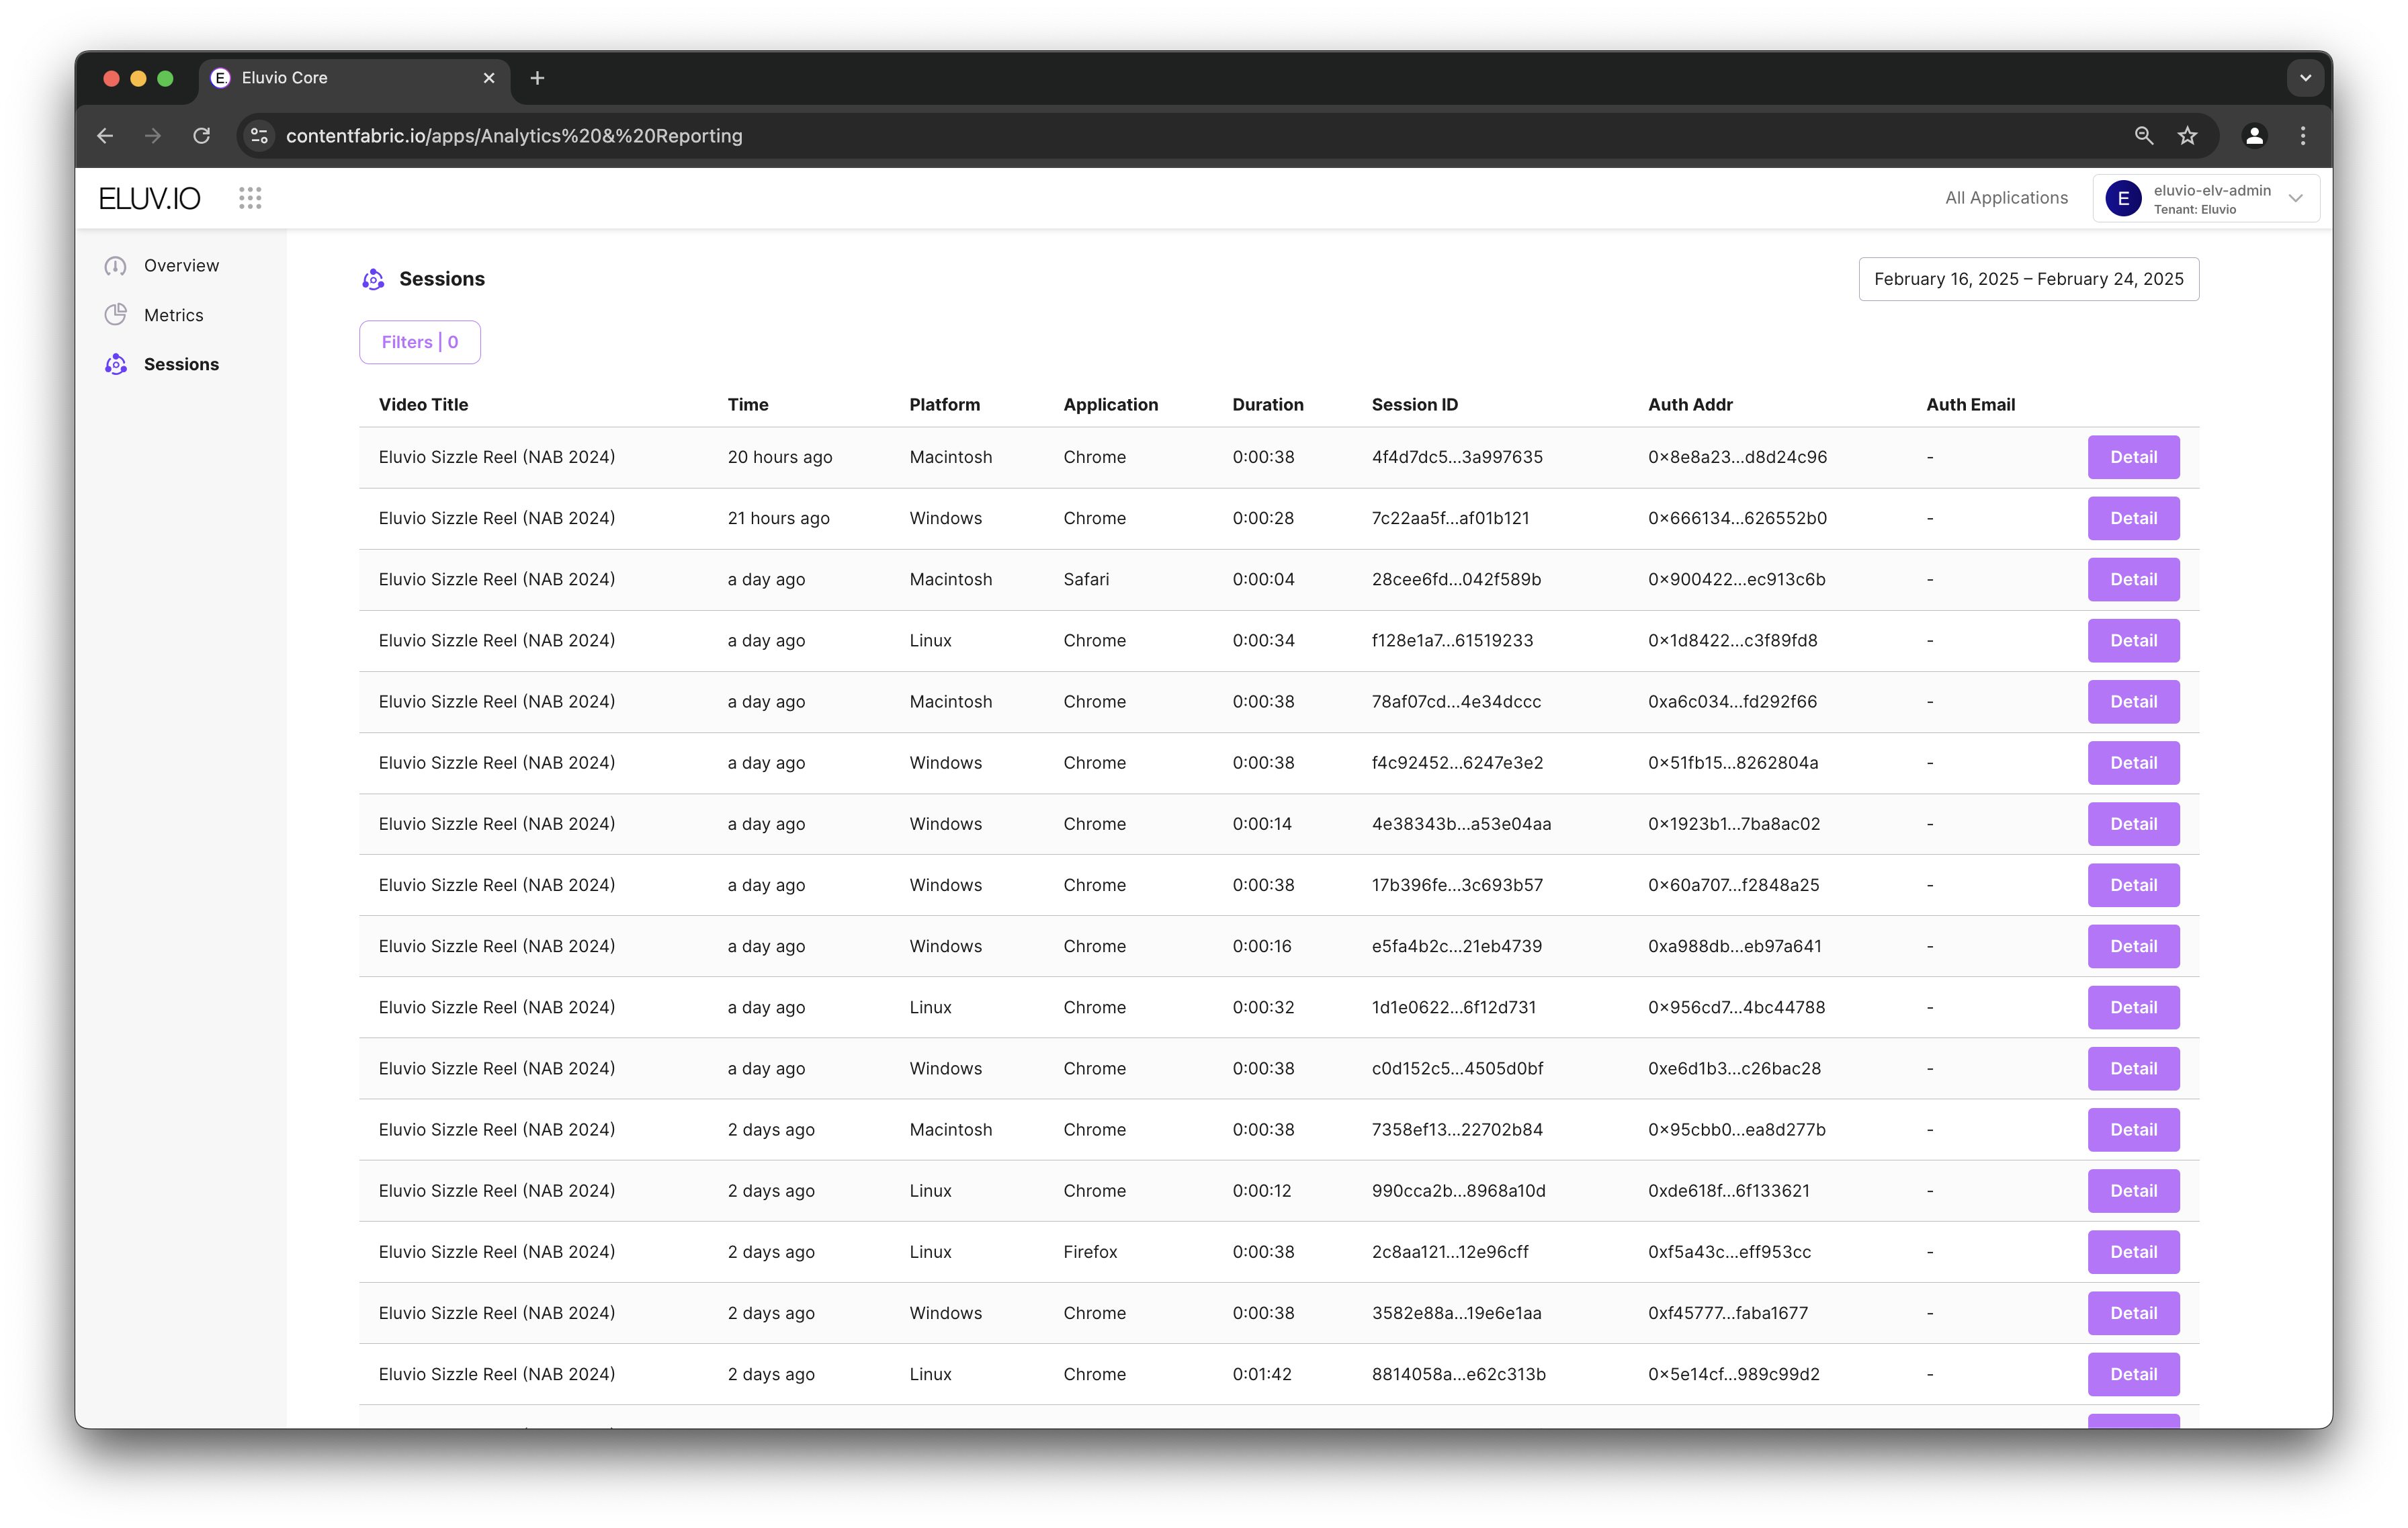Screen dimensions: 2408x1528
Task: Open Chrome profile avatar icon
Action: coord(2254,136)
